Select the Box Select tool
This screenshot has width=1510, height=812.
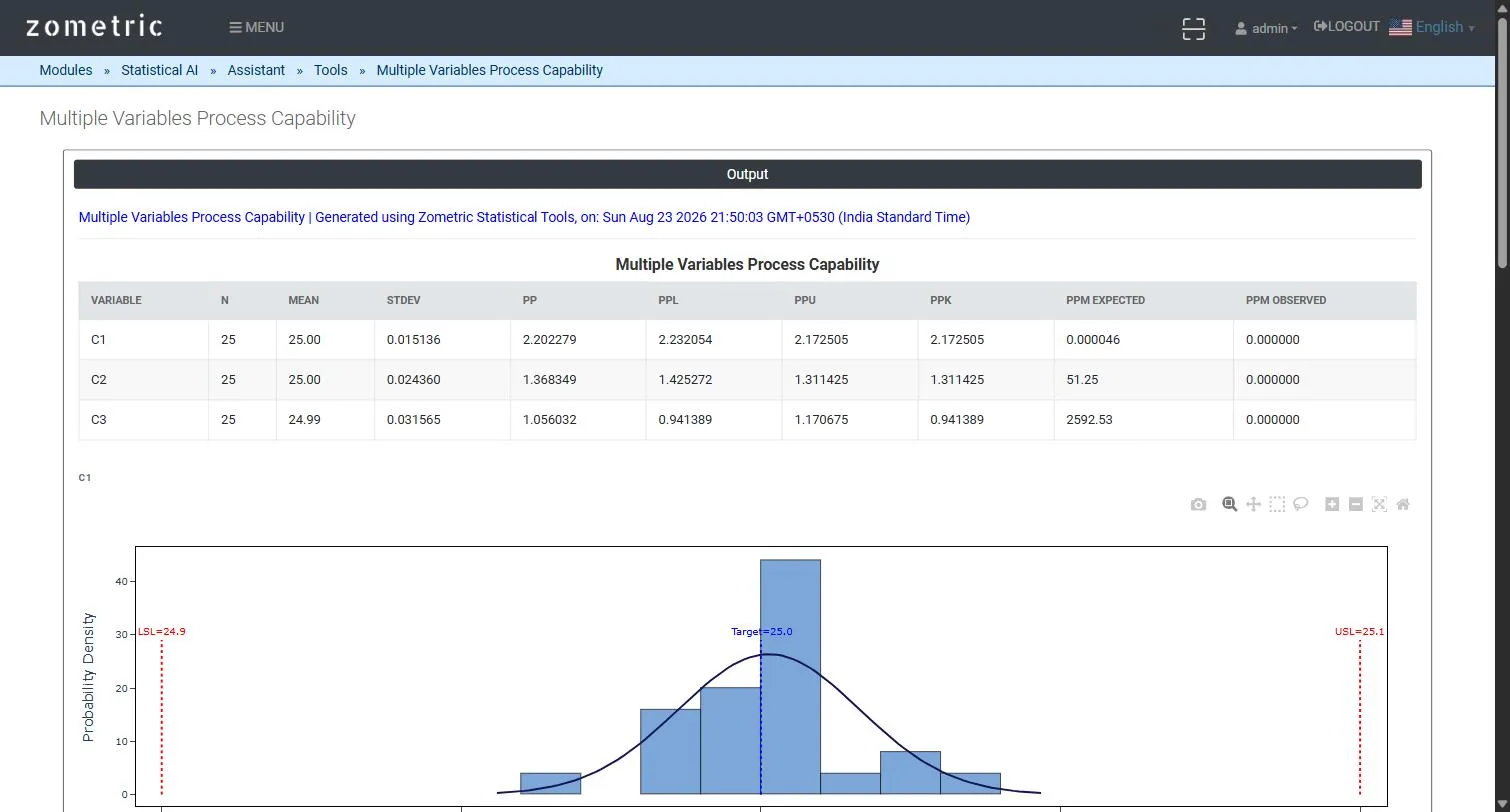click(x=1277, y=504)
